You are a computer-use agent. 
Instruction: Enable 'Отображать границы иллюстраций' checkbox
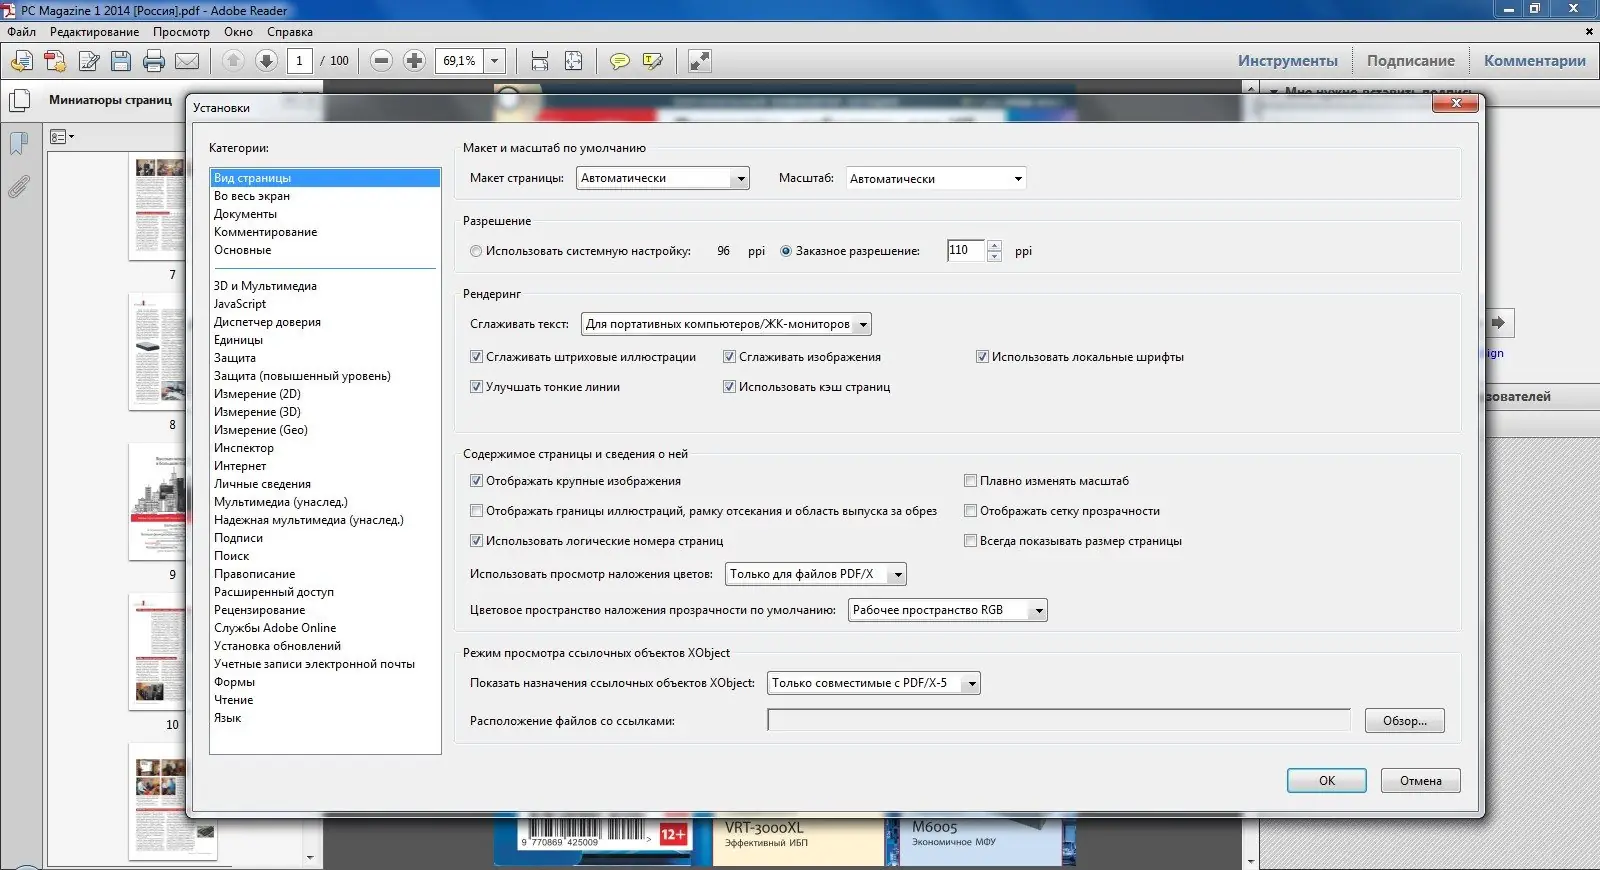click(x=476, y=511)
